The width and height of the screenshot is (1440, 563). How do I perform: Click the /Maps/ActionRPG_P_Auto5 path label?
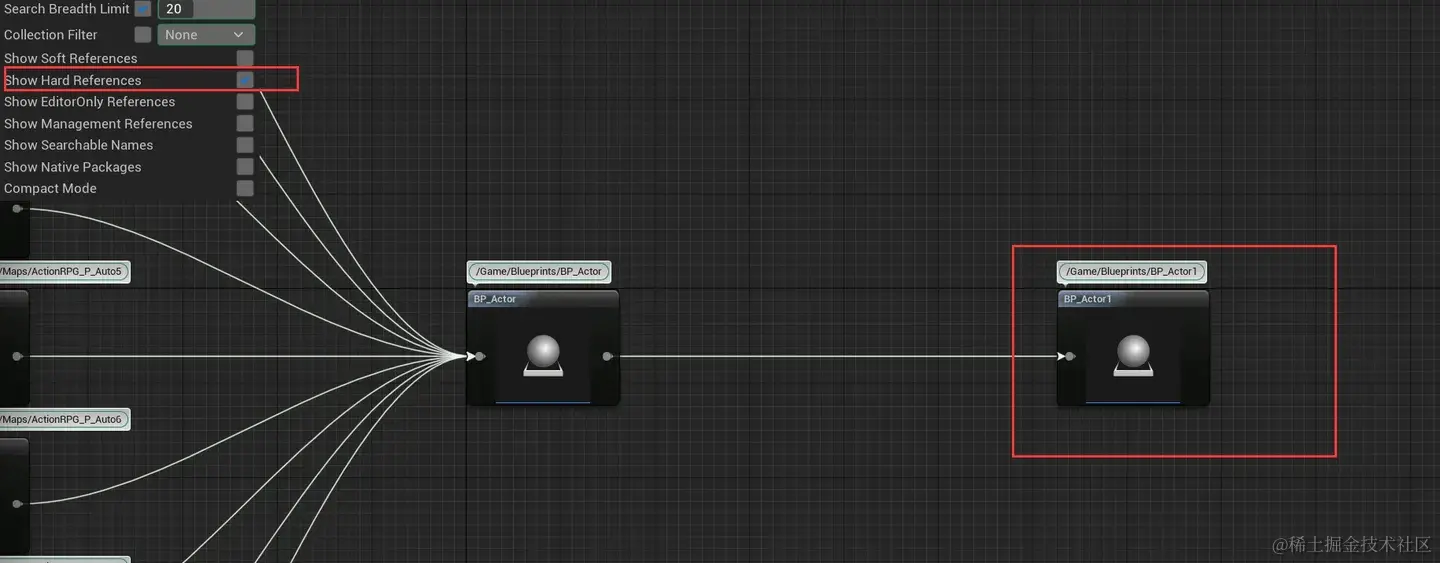click(64, 272)
